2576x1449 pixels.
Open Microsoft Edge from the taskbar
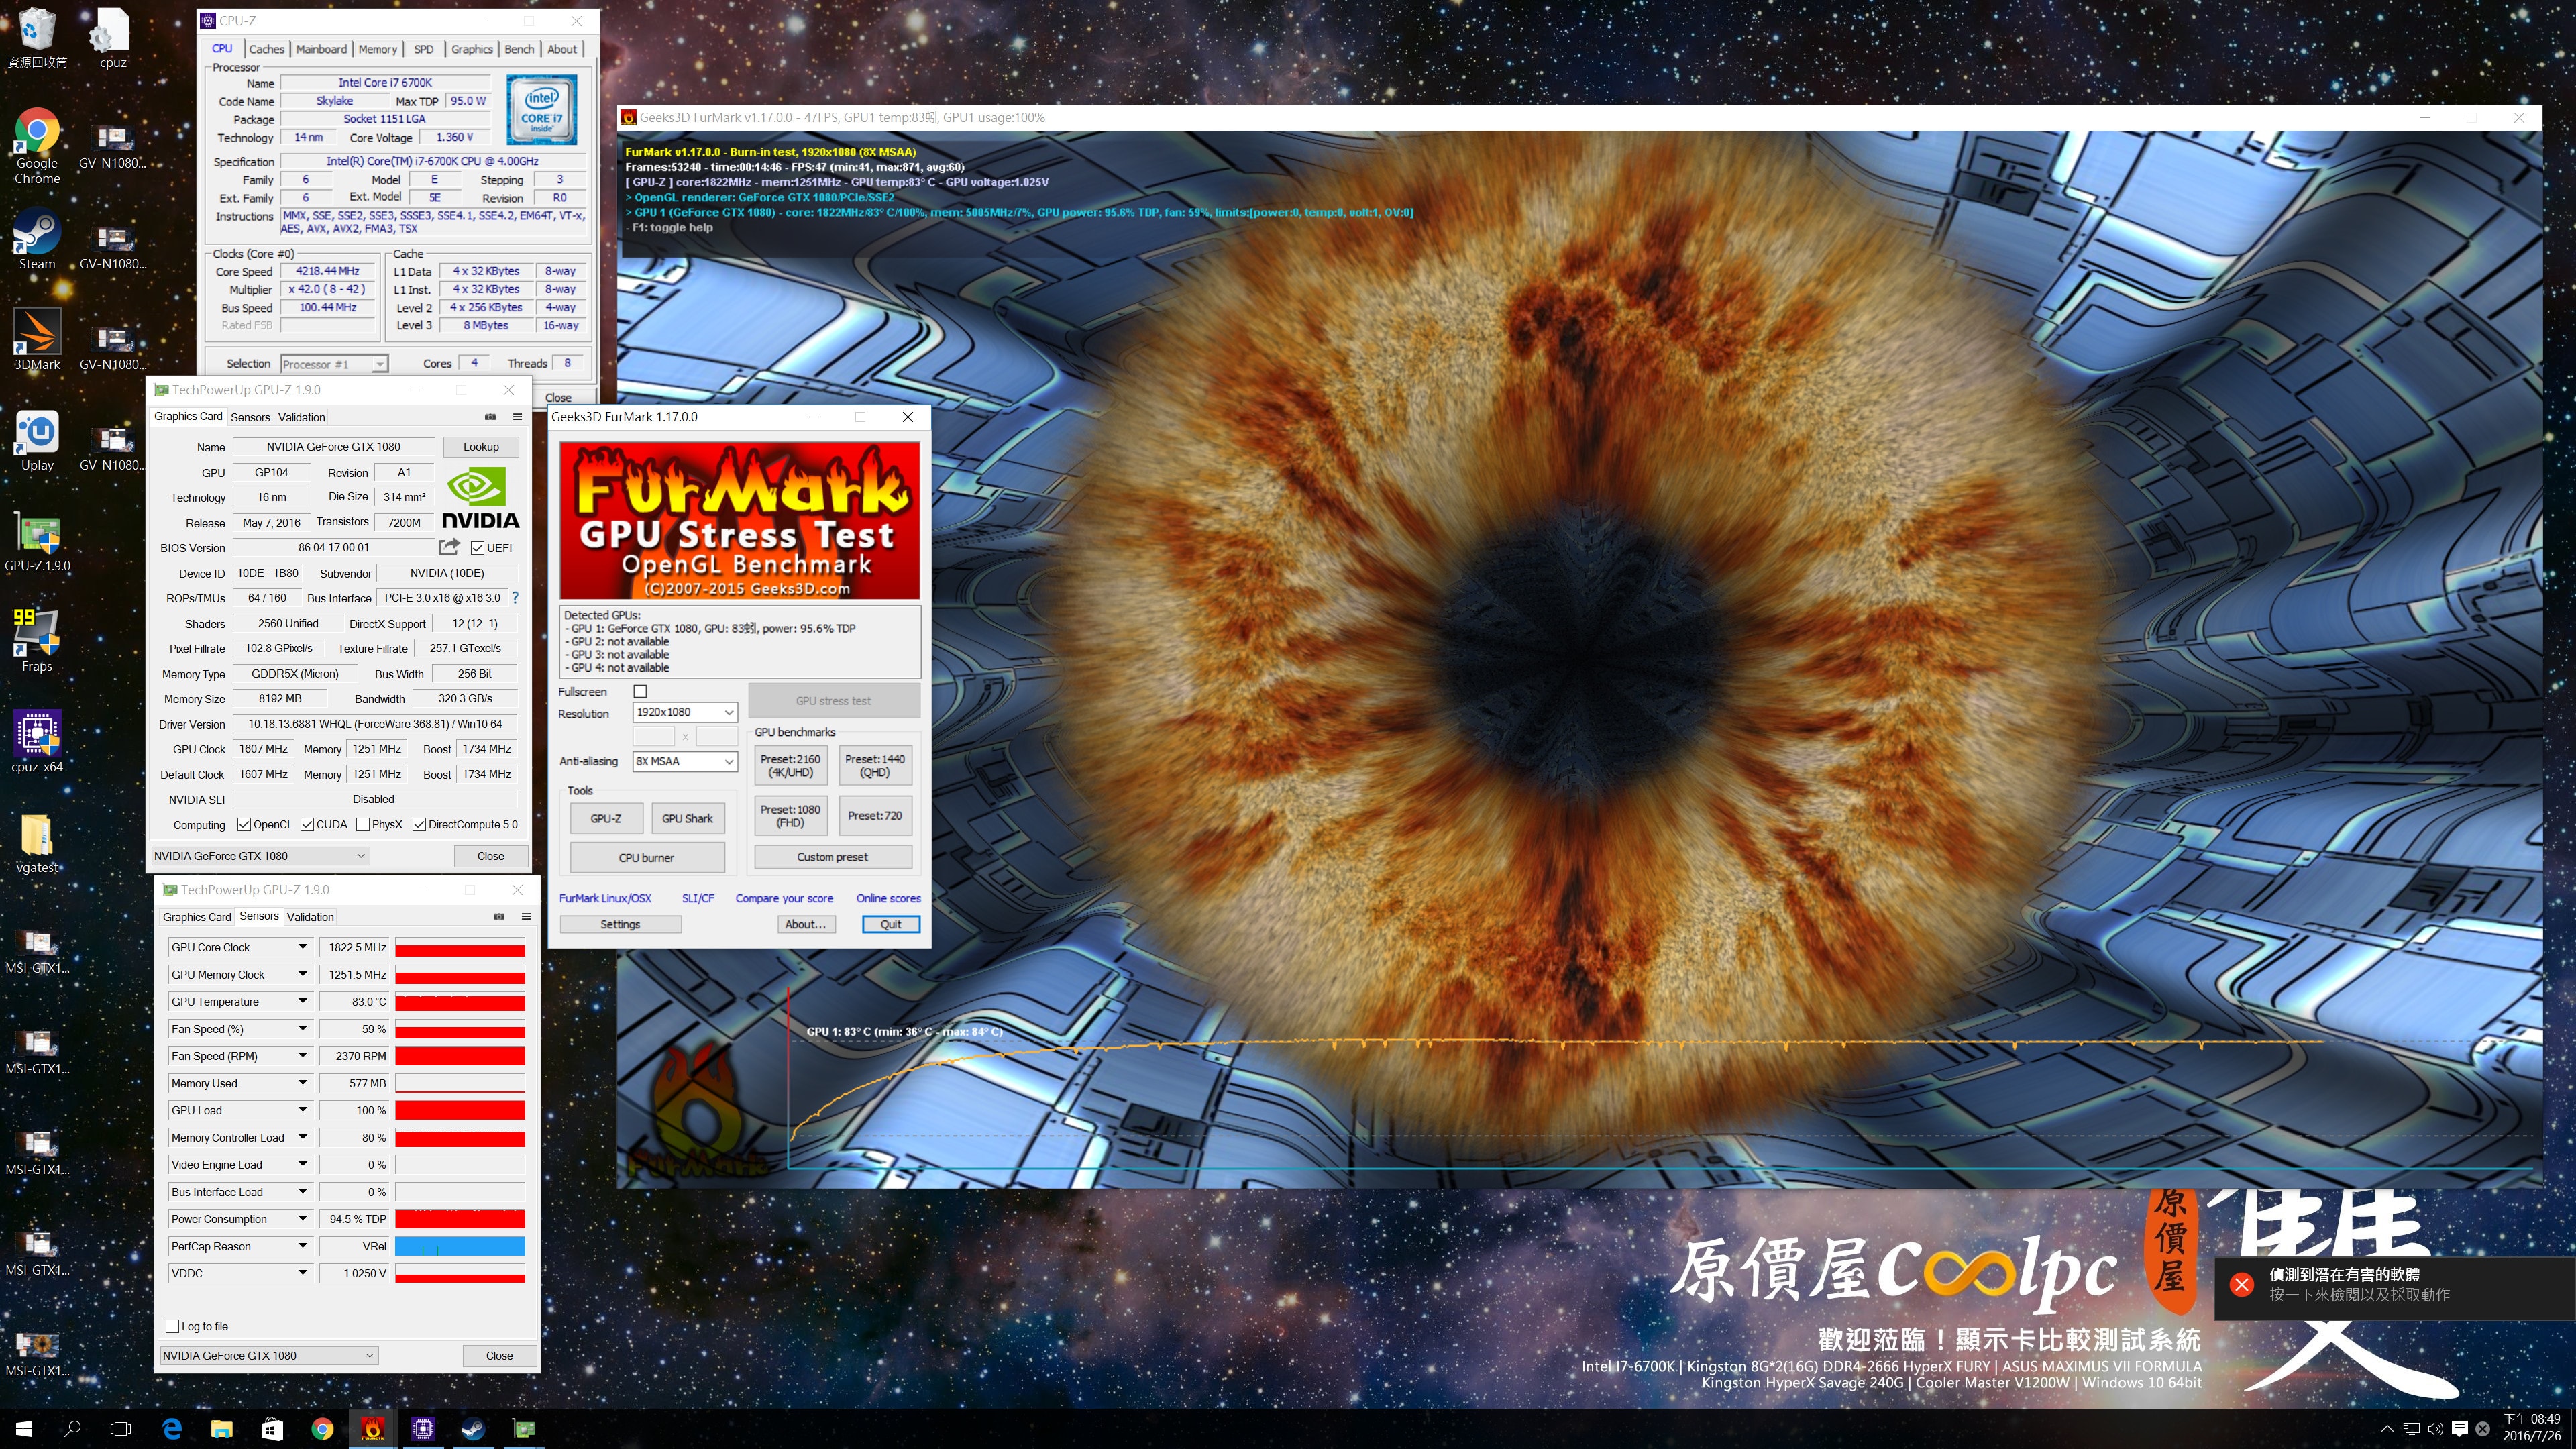coord(172,1429)
